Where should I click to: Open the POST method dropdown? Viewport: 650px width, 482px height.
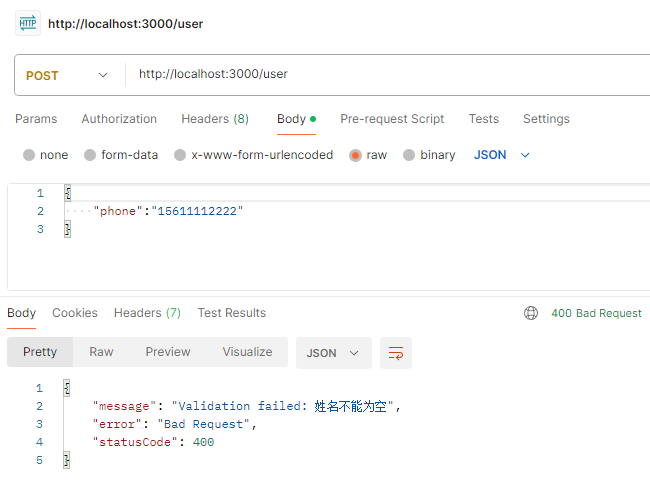pos(67,75)
